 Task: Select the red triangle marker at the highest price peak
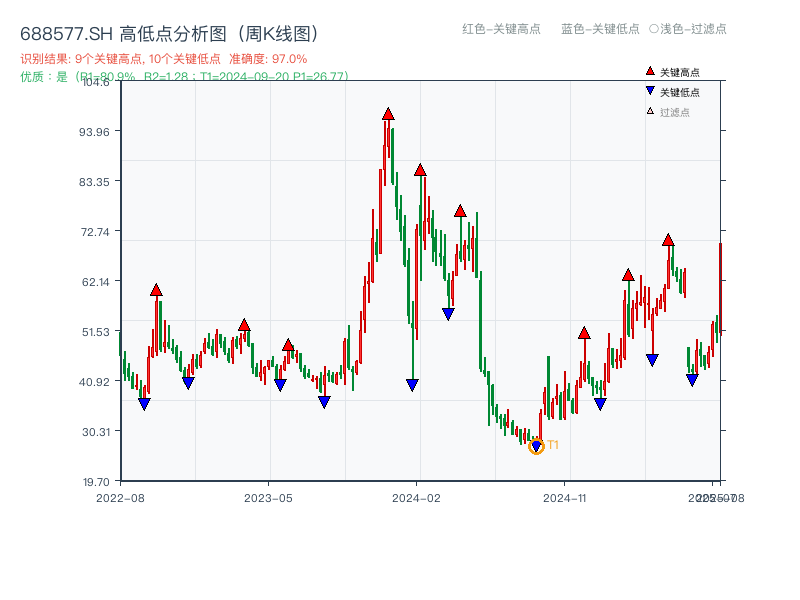(388, 115)
